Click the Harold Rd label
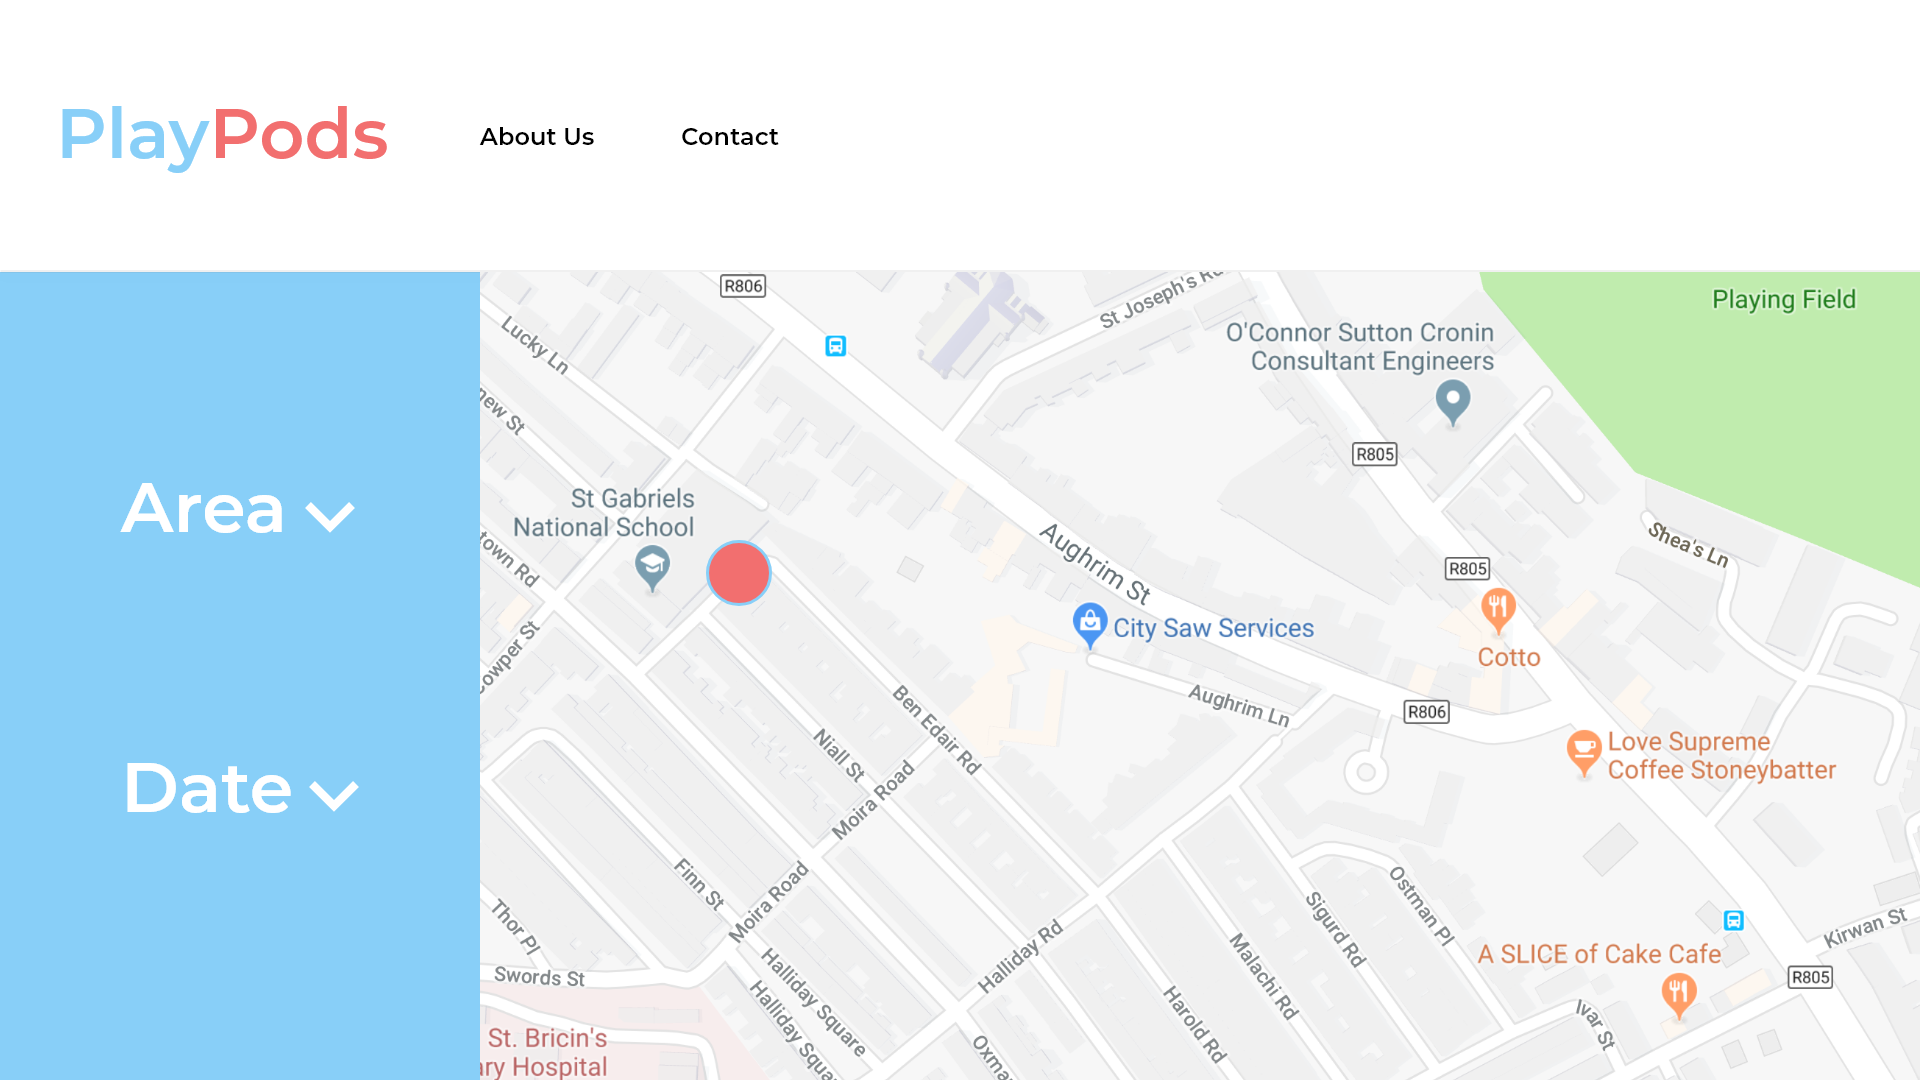The height and width of the screenshot is (1080, 1920). (1194, 1023)
